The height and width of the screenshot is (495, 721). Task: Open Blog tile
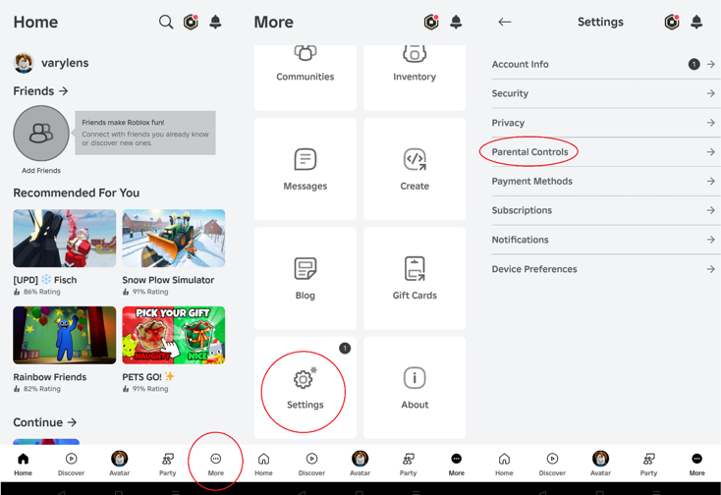click(305, 278)
